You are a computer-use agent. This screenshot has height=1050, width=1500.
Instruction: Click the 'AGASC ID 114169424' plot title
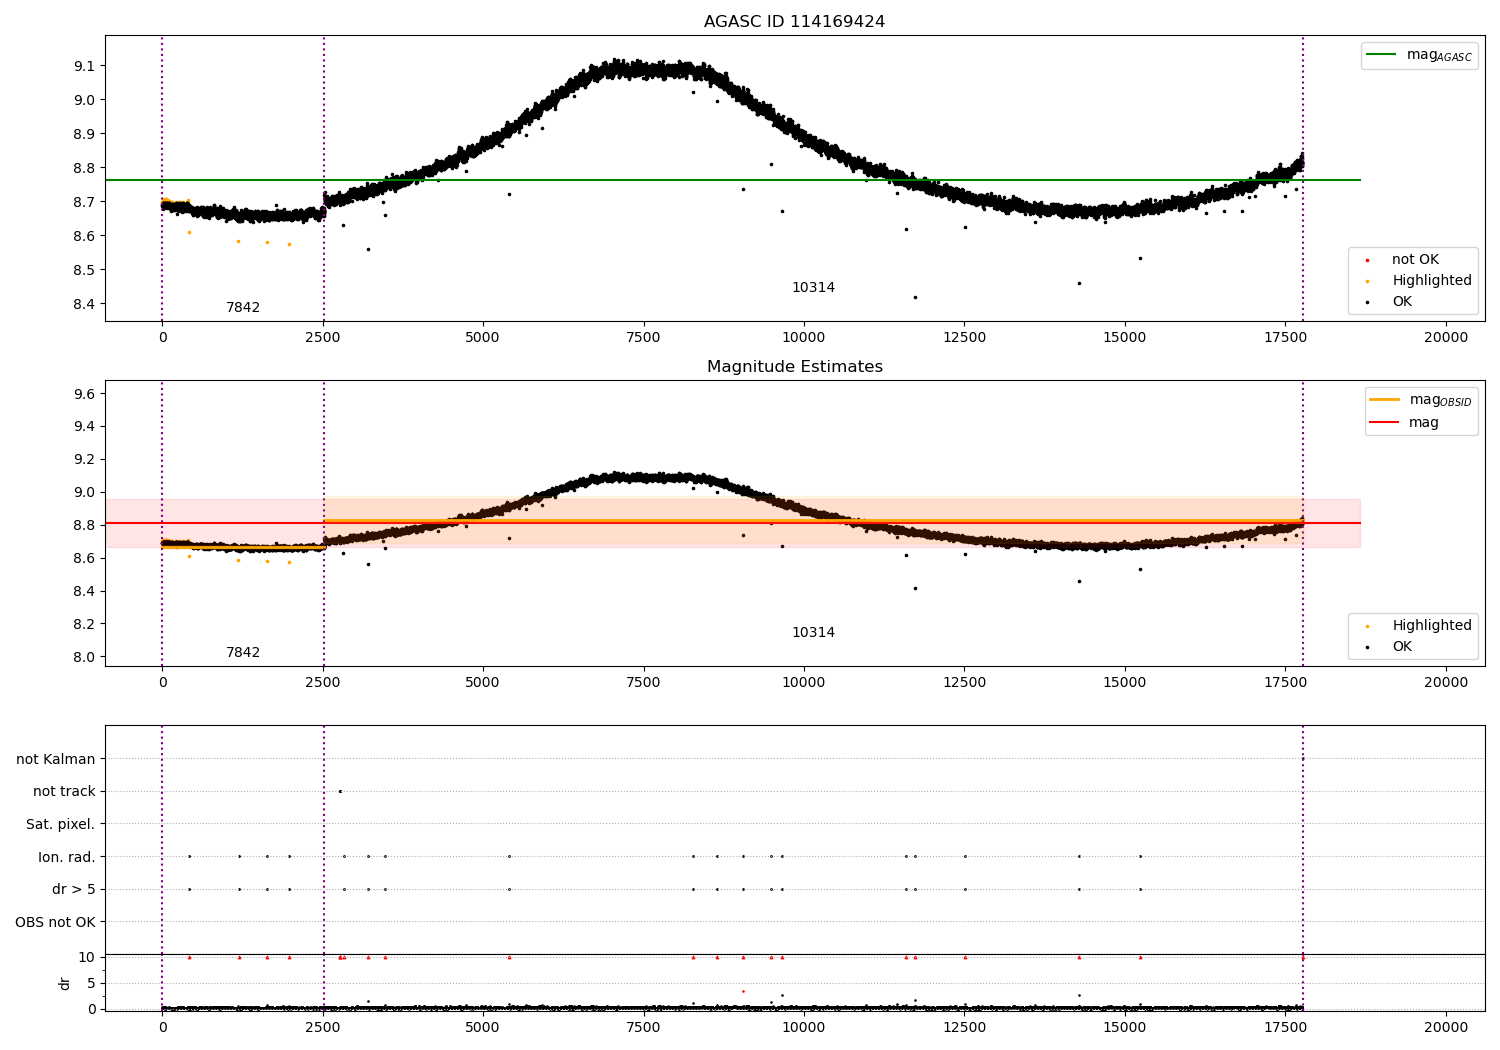tap(794, 22)
